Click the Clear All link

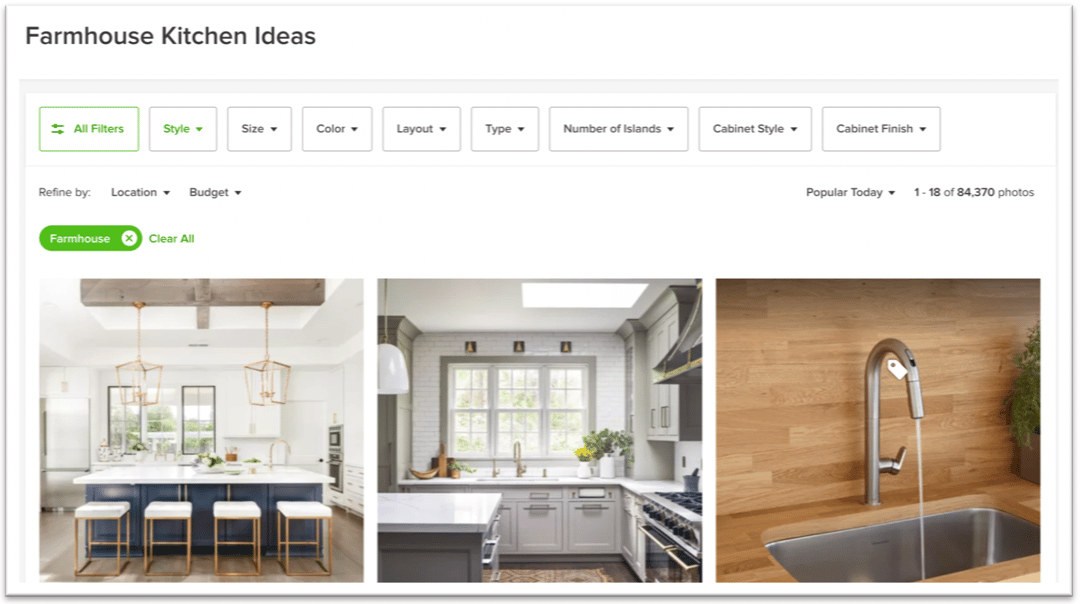[x=171, y=238]
